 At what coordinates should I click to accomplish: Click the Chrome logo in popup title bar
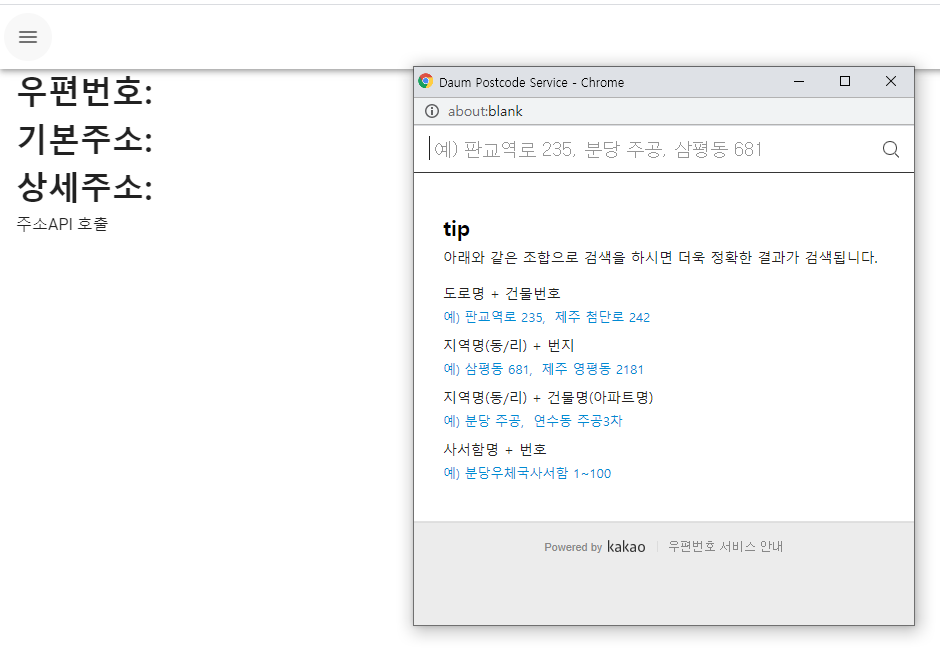[x=426, y=82]
